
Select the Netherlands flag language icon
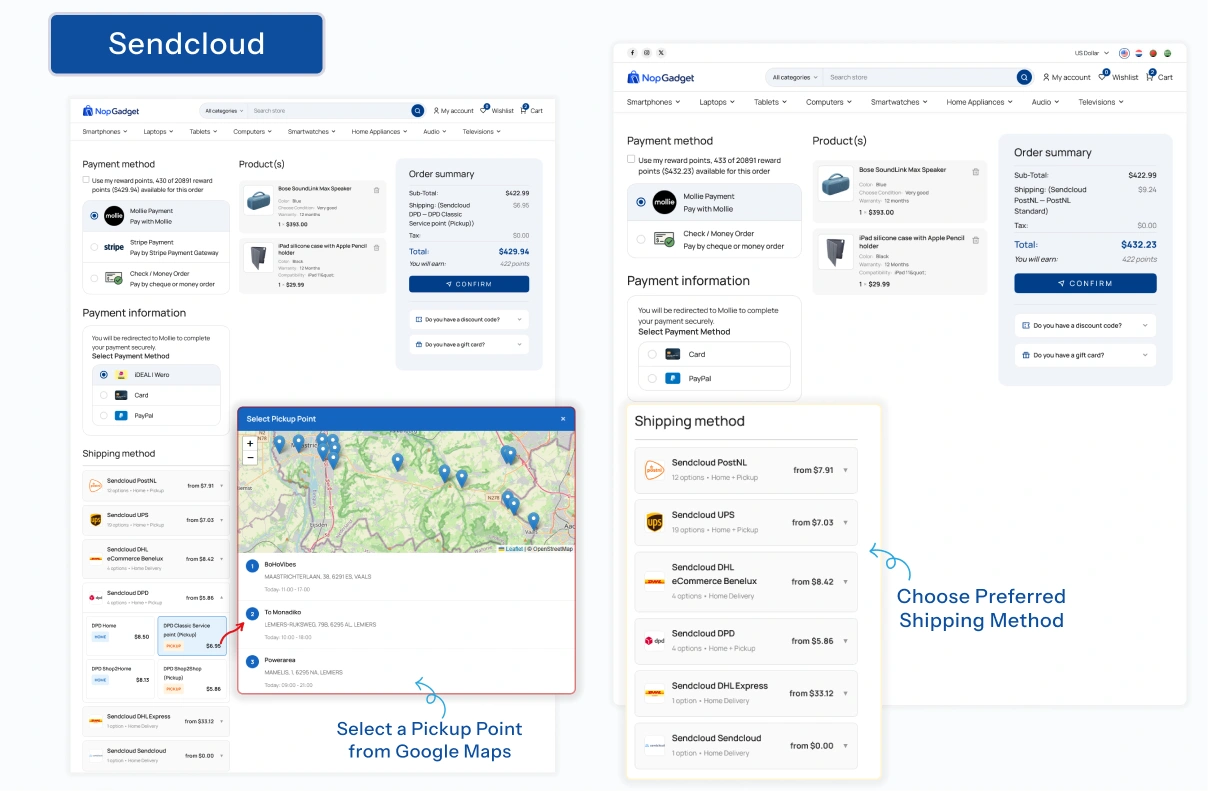[x=1139, y=53]
